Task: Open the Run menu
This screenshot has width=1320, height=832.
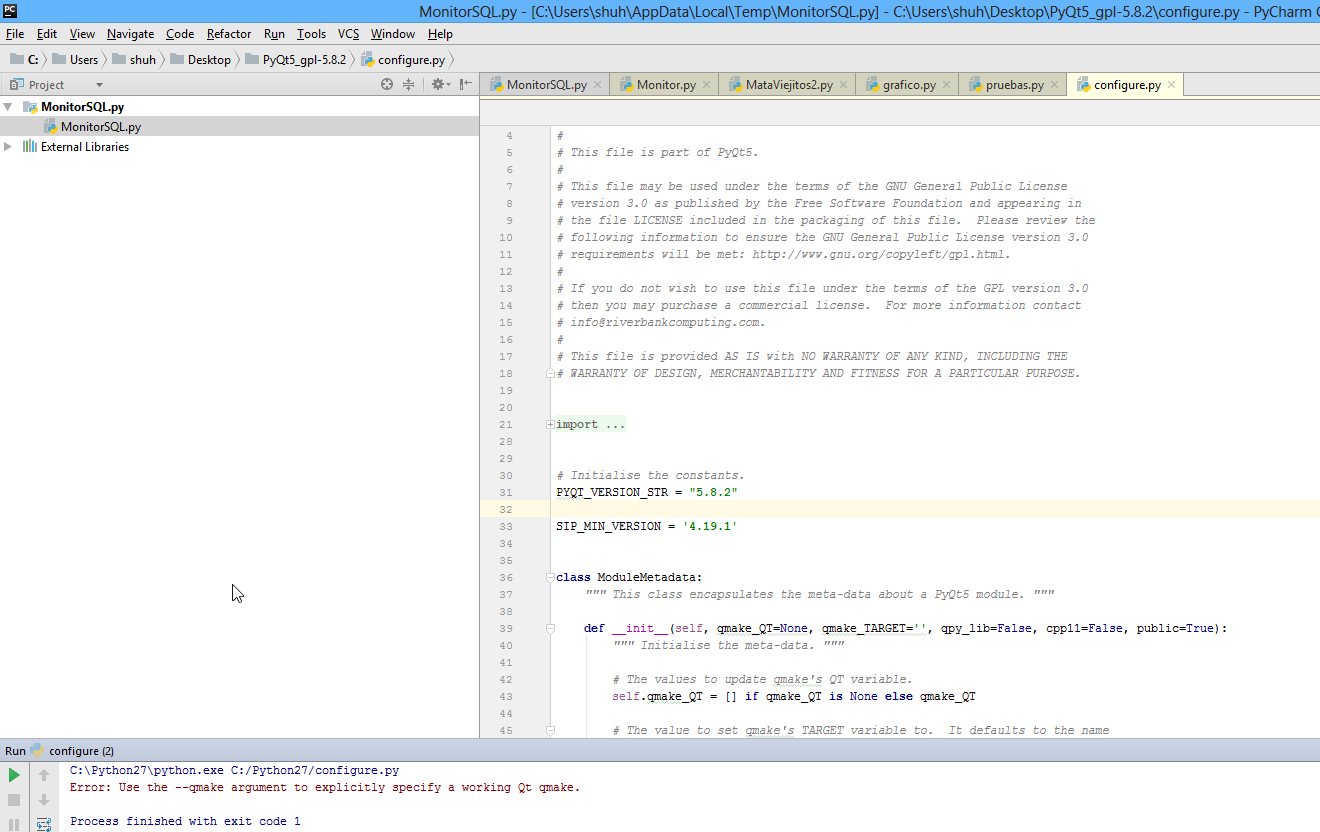Action: 274,34
